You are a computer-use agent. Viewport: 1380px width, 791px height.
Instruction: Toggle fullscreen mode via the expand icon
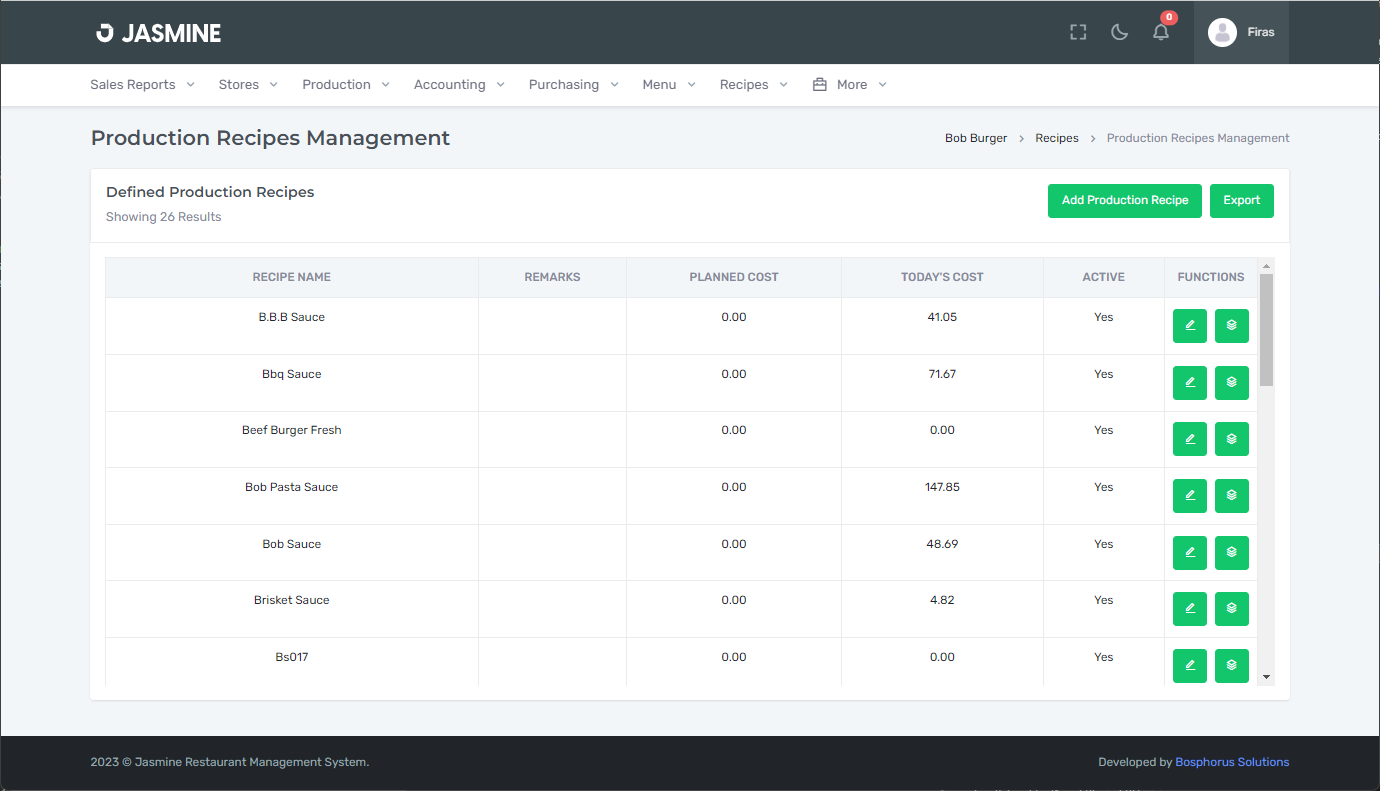pyautogui.click(x=1077, y=31)
